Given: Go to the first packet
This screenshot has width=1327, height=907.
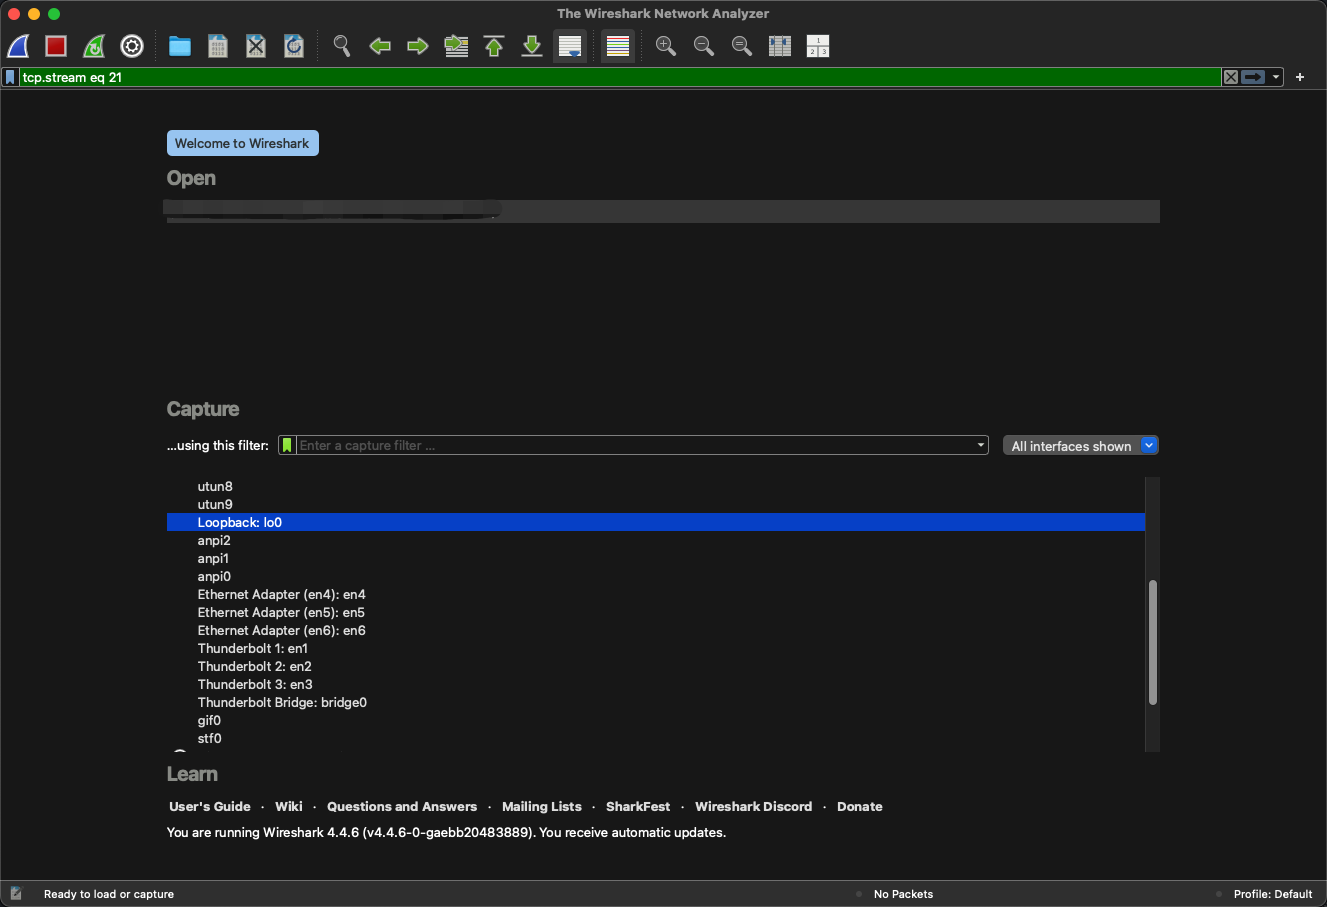Looking at the screenshot, I should (494, 46).
